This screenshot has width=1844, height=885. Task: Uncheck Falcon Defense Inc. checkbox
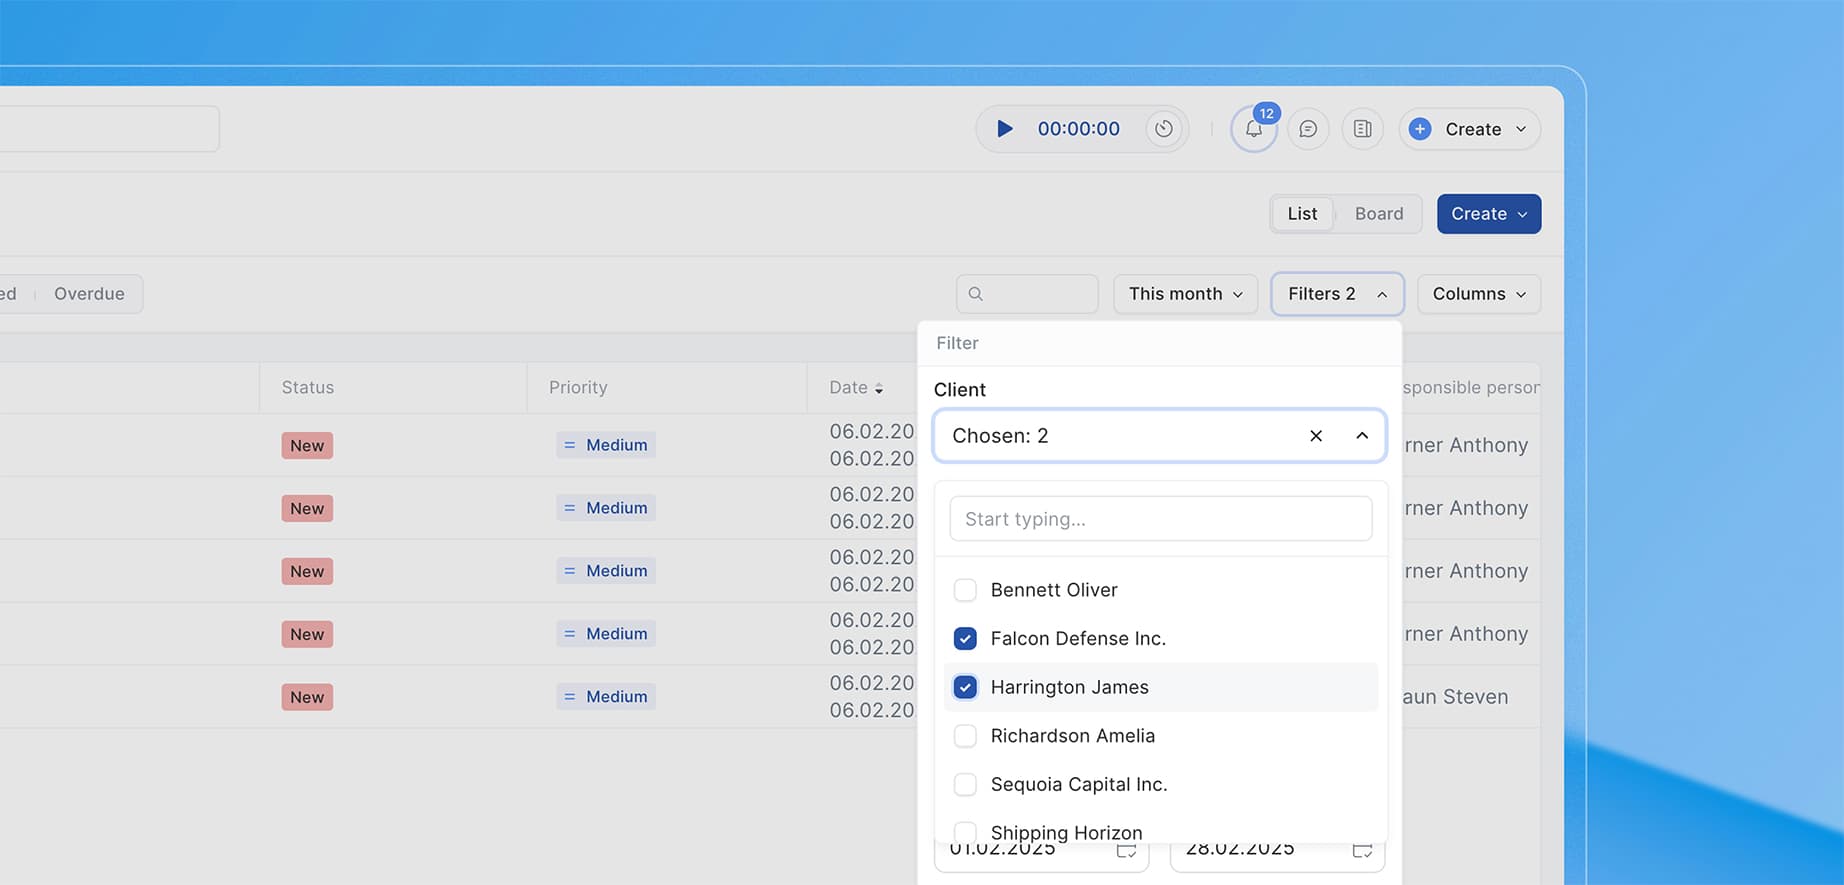(x=965, y=639)
